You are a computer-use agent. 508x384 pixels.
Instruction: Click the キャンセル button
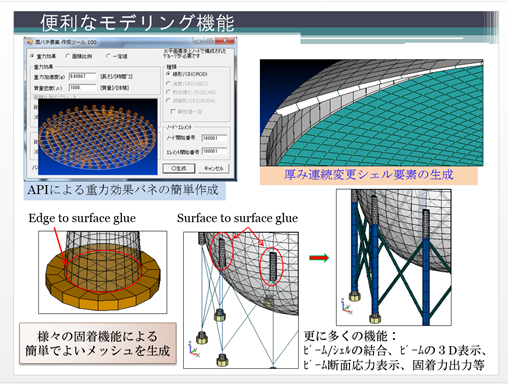(214, 168)
